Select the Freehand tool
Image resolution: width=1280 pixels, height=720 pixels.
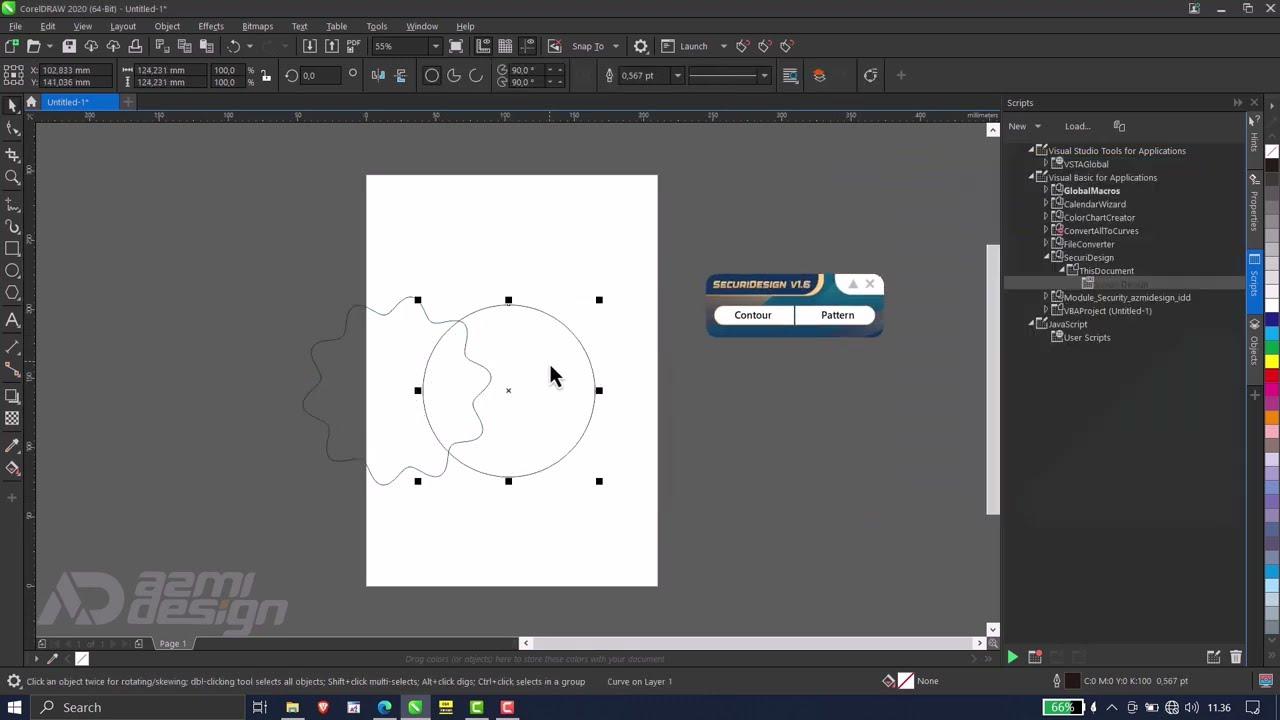tap(12, 203)
